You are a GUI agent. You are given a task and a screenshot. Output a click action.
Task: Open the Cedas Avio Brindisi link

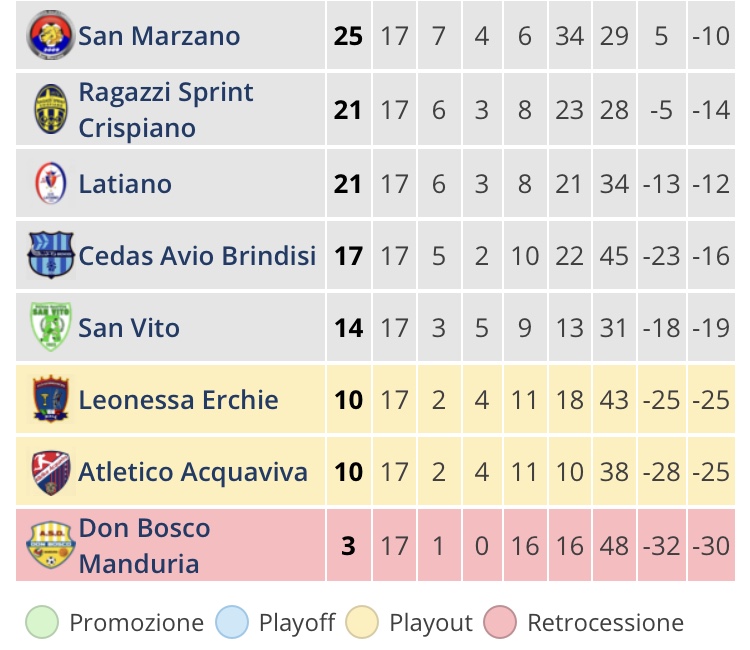click(197, 255)
